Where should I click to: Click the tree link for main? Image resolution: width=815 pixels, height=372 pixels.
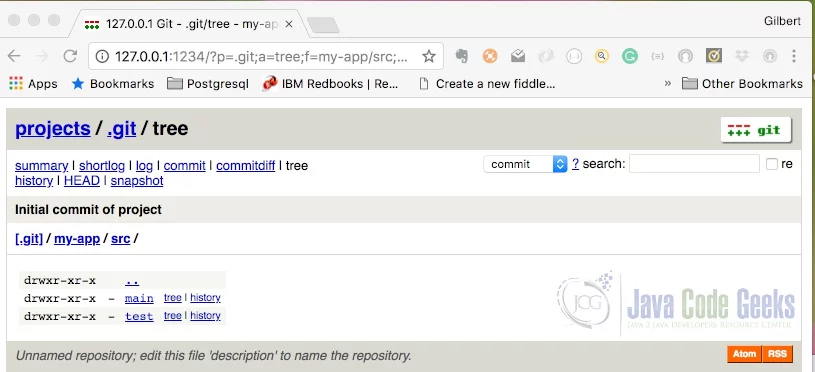click(173, 298)
